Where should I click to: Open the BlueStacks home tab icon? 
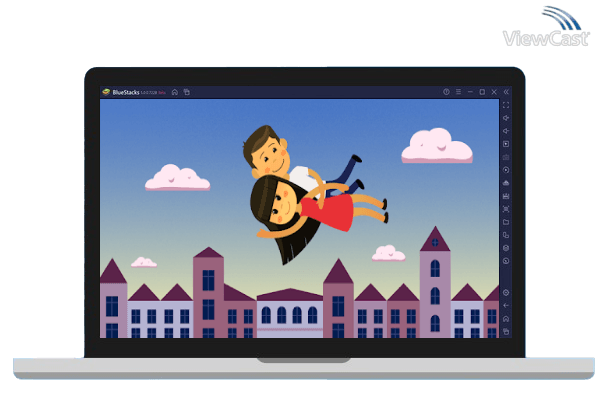coord(175,92)
